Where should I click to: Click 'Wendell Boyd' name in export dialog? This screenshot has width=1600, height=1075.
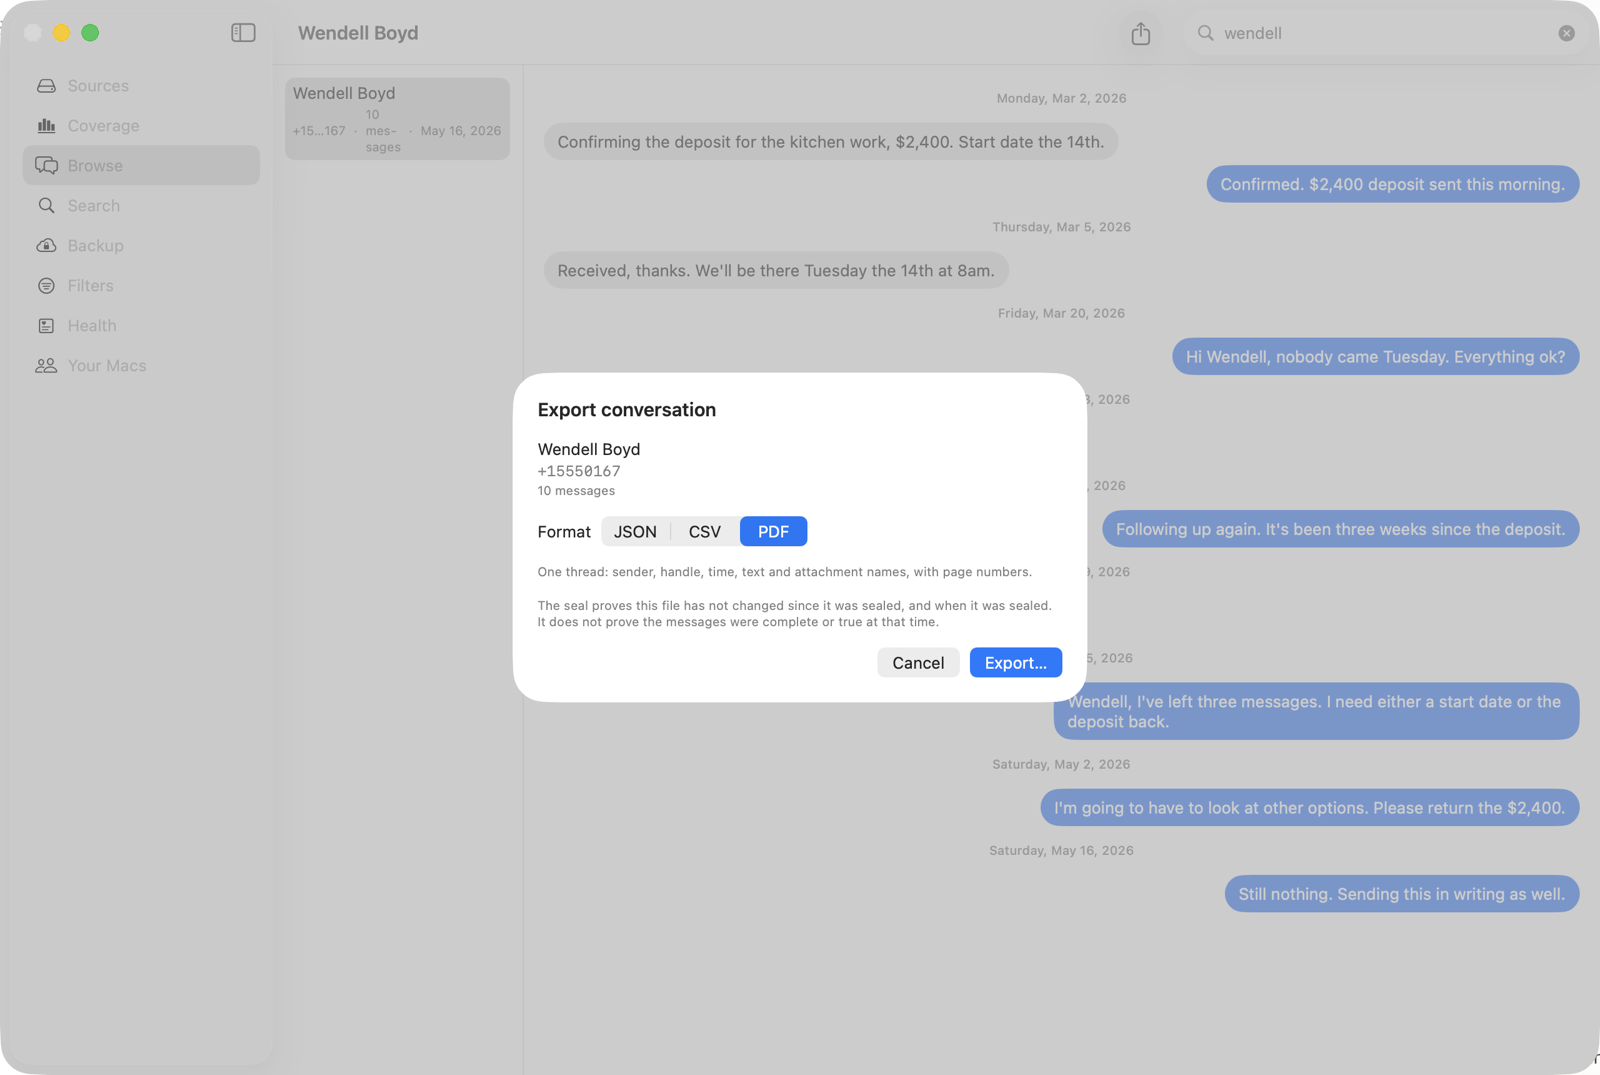click(589, 450)
